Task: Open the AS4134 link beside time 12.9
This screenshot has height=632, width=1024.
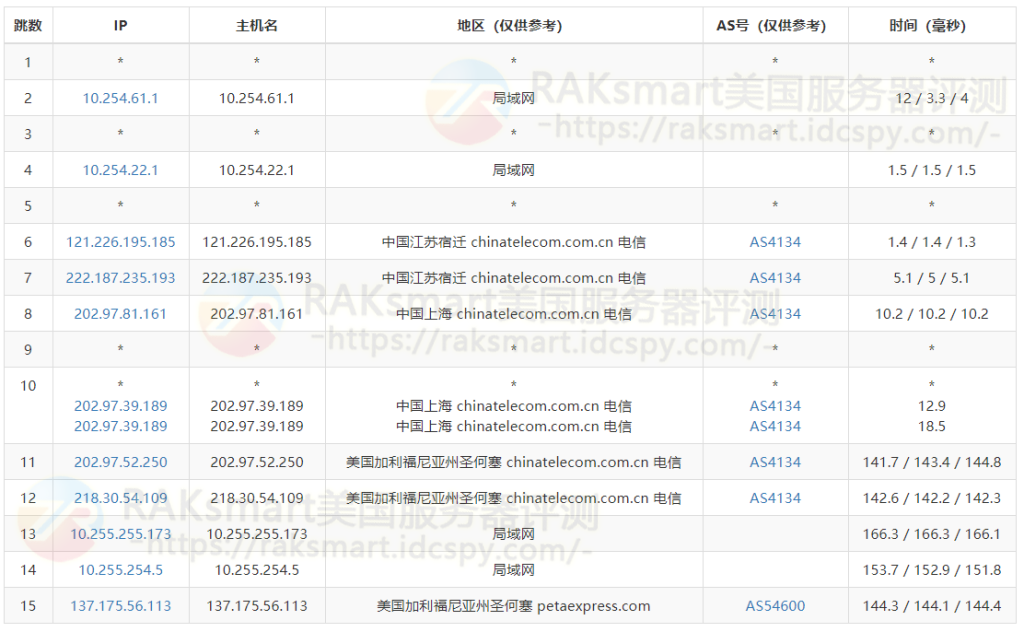Action: coord(775,405)
